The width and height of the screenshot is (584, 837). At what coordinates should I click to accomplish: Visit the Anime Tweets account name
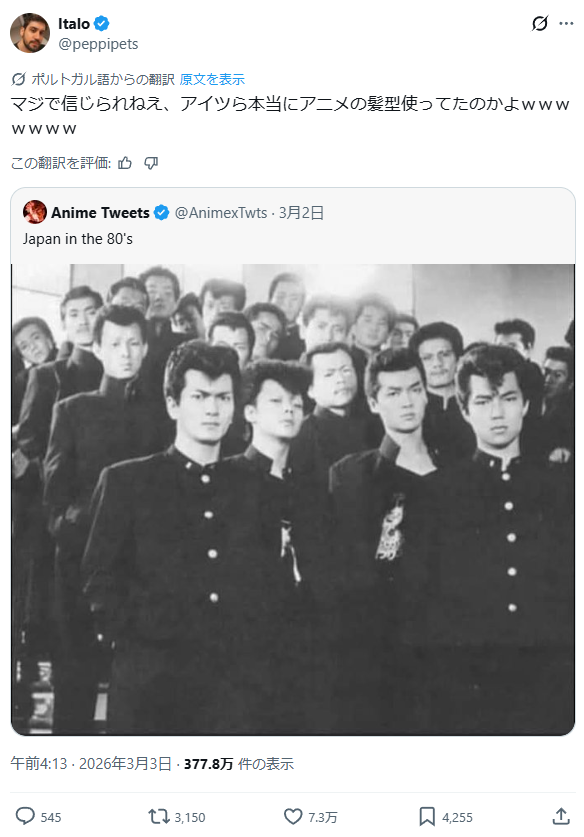point(100,212)
